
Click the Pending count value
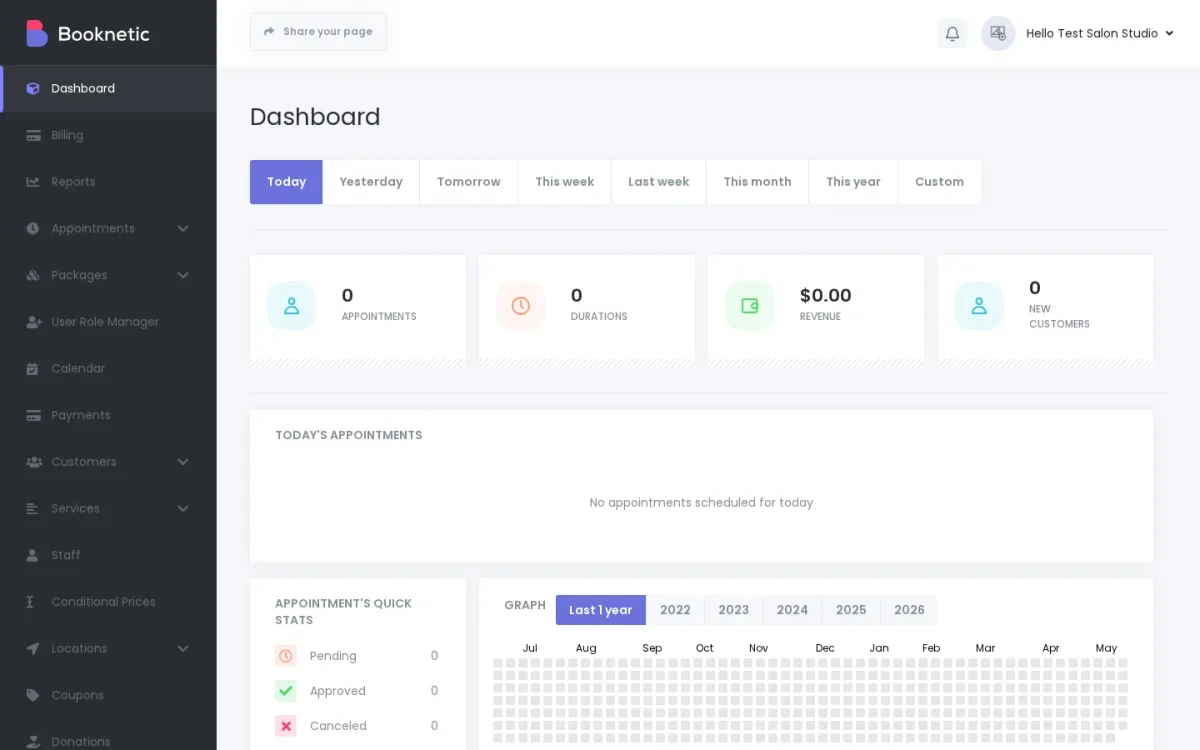pyautogui.click(x=434, y=656)
